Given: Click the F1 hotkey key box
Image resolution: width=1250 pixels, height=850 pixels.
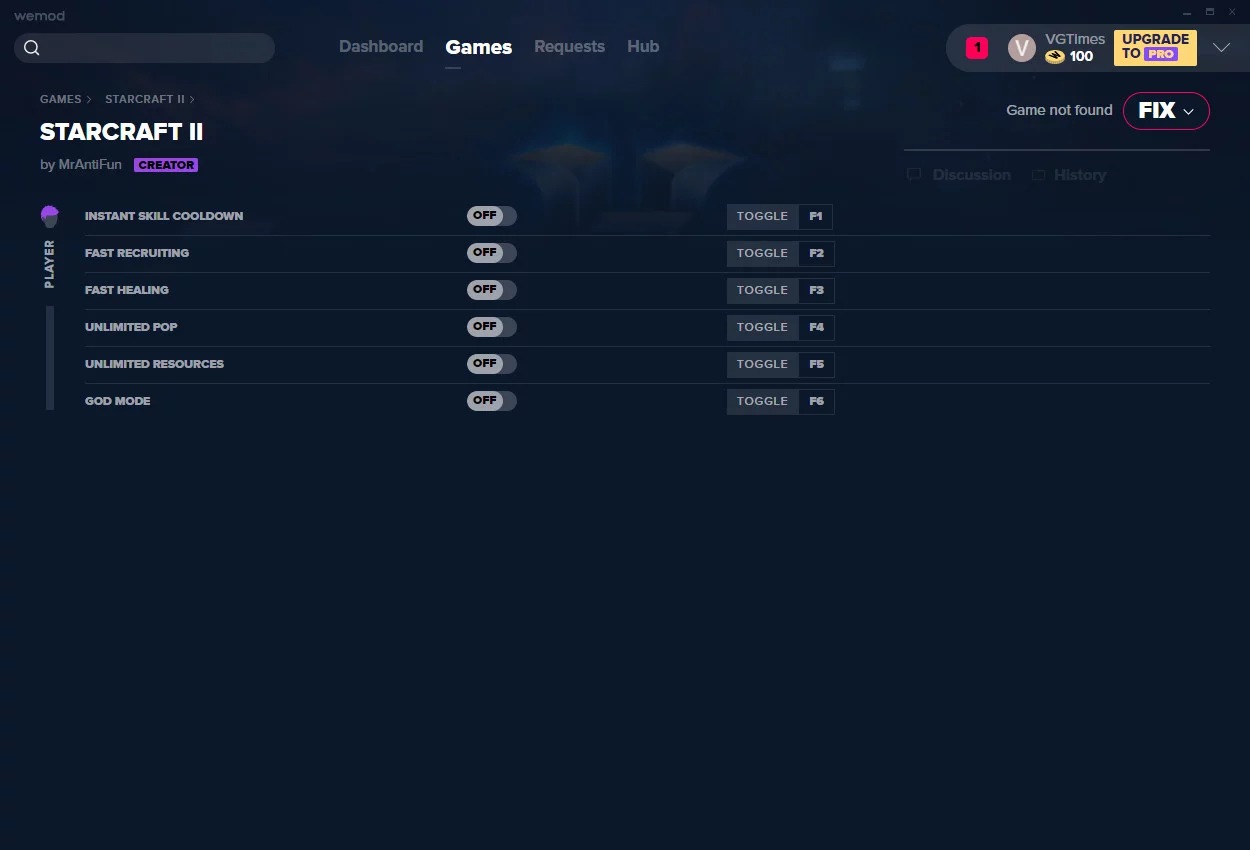Looking at the screenshot, I should point(816,217).
